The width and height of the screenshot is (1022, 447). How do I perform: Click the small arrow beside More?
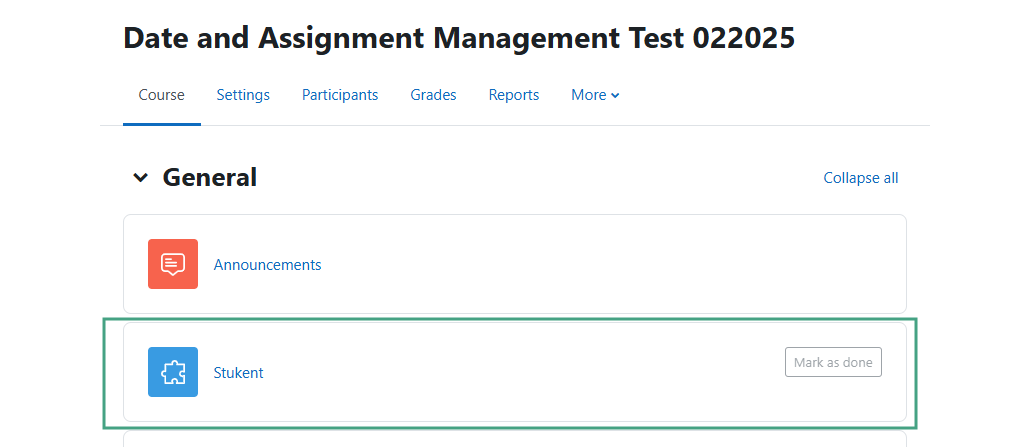[615, 96]
